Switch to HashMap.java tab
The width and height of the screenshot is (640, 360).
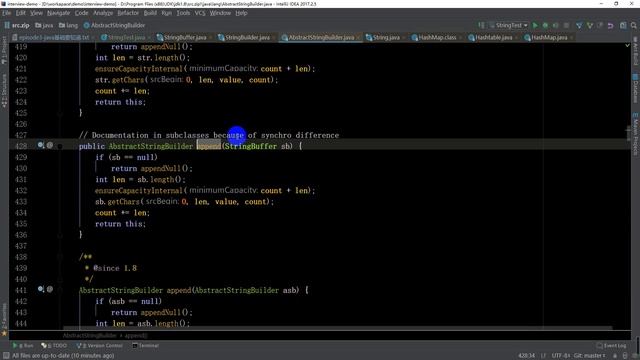click(x=549, y=38)
